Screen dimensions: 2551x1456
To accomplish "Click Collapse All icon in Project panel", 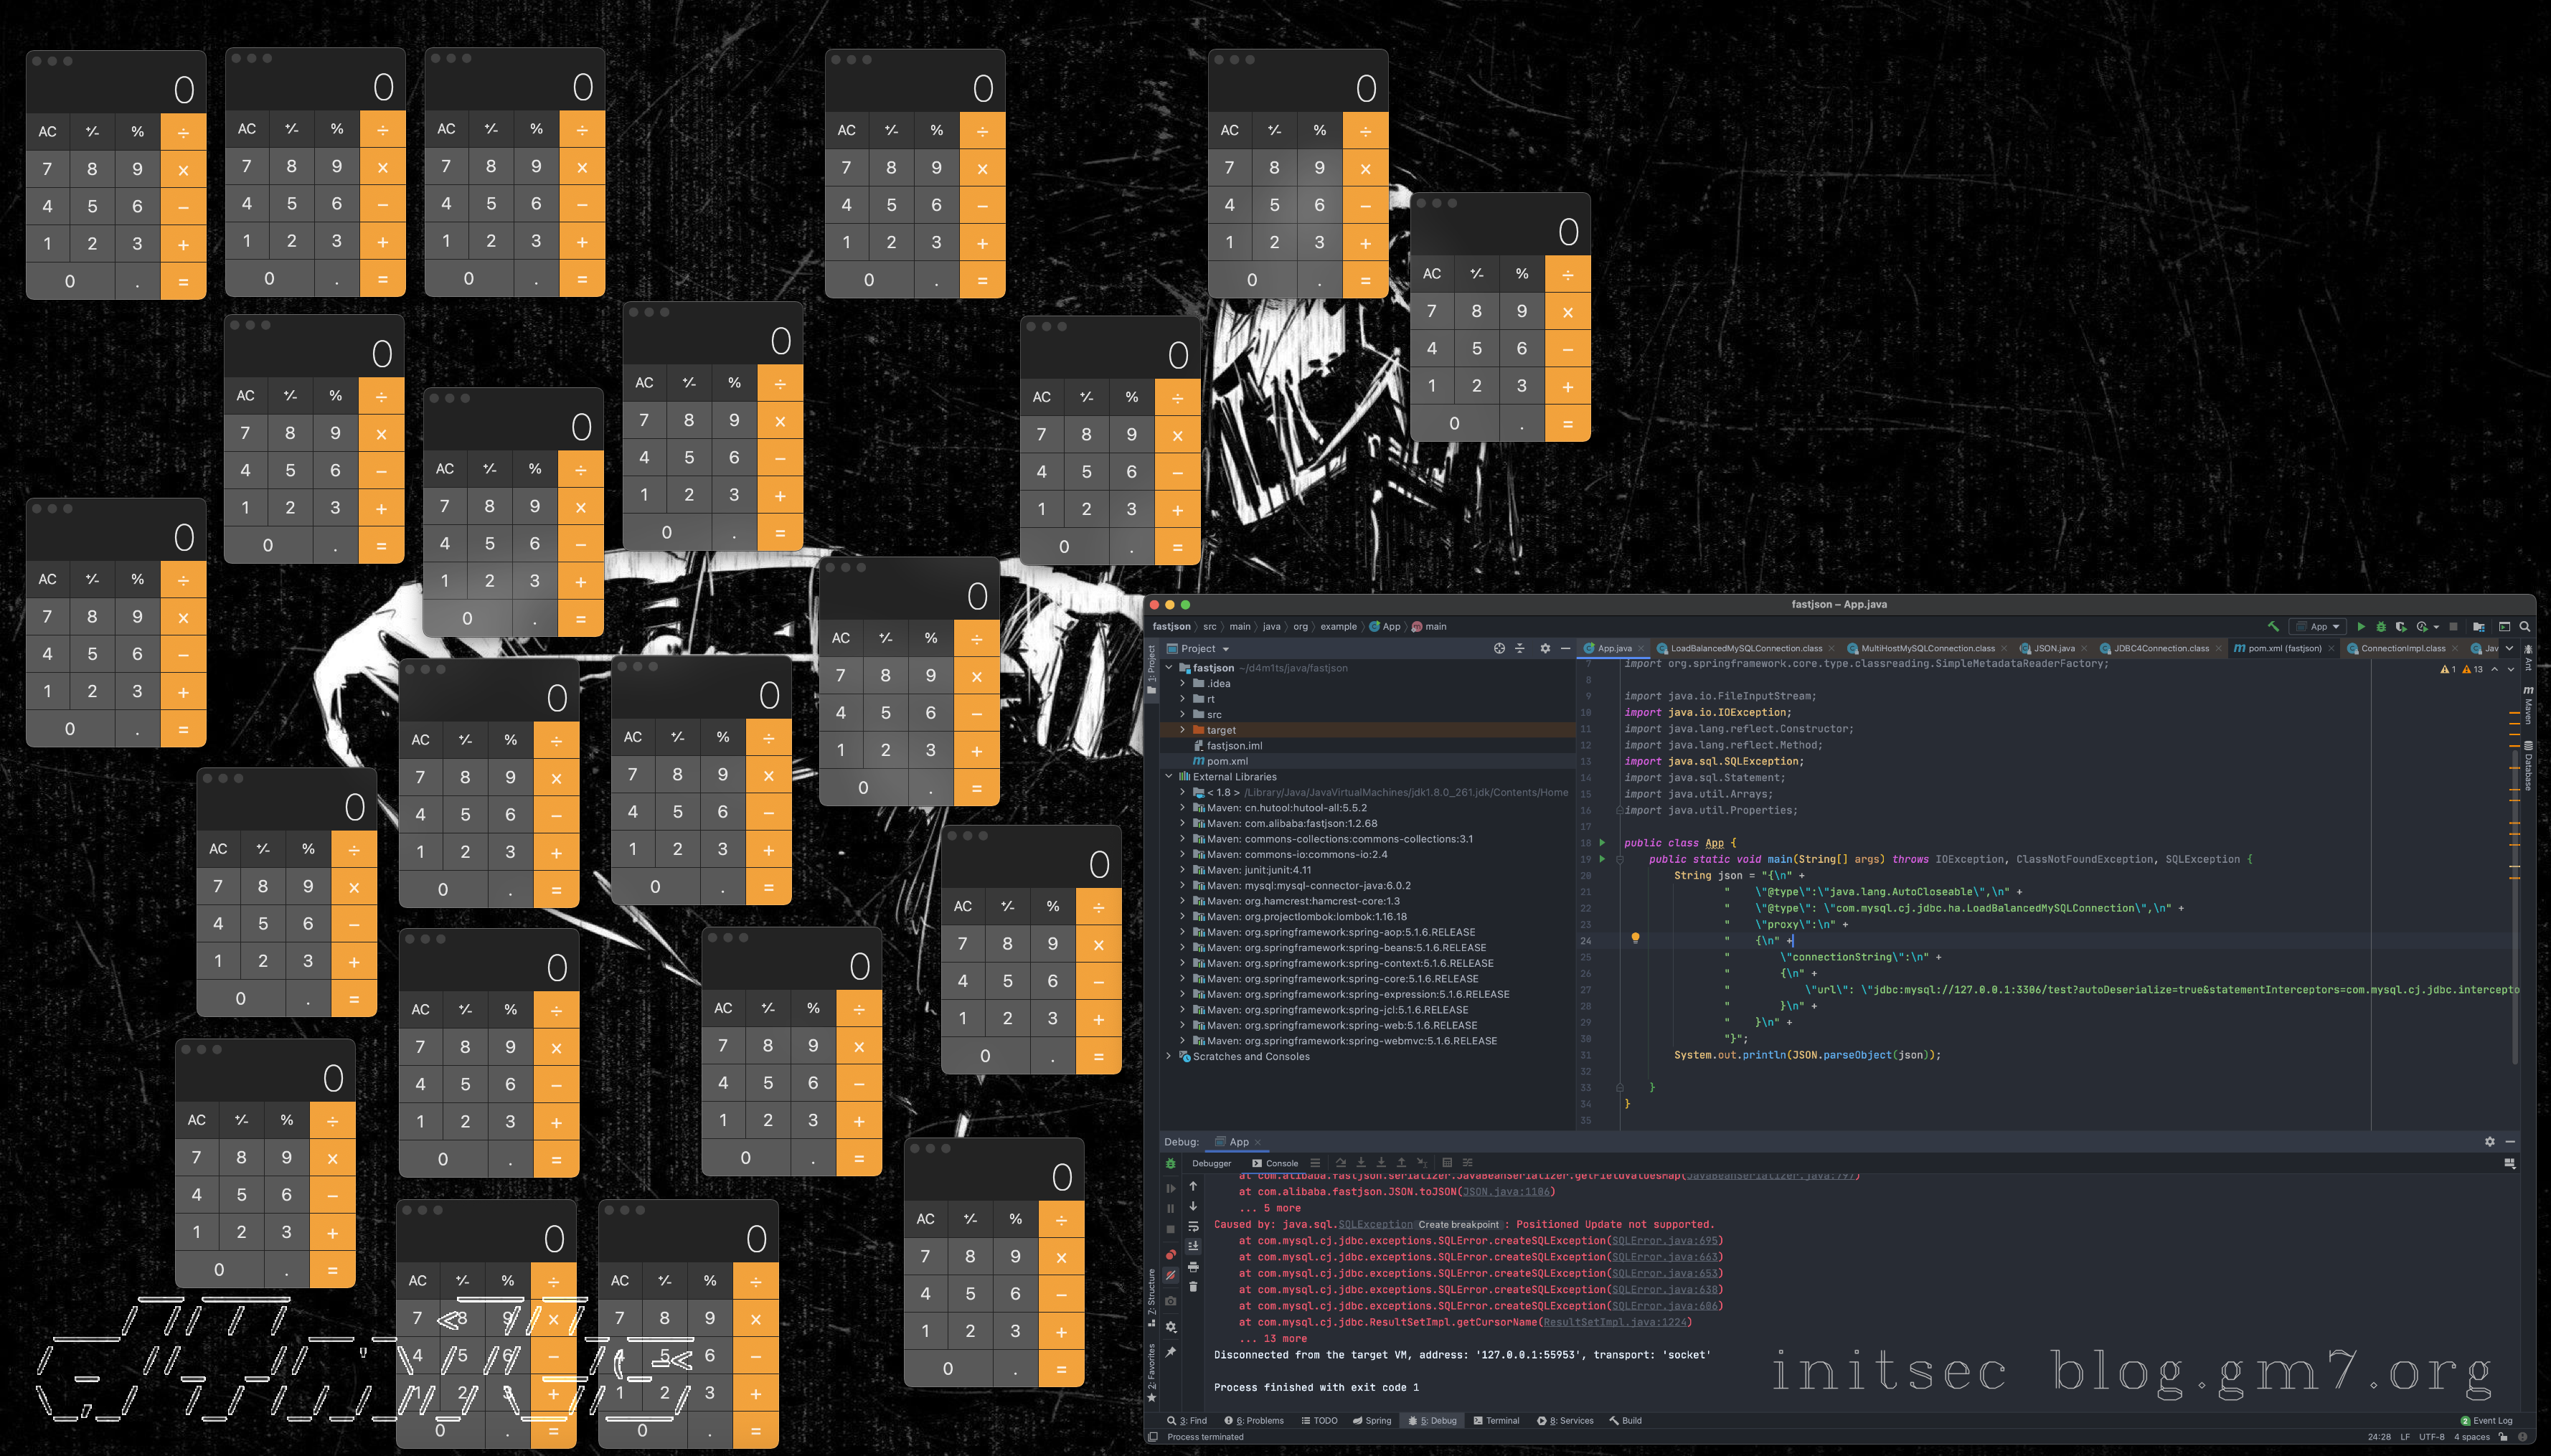I will (1520, 649).
